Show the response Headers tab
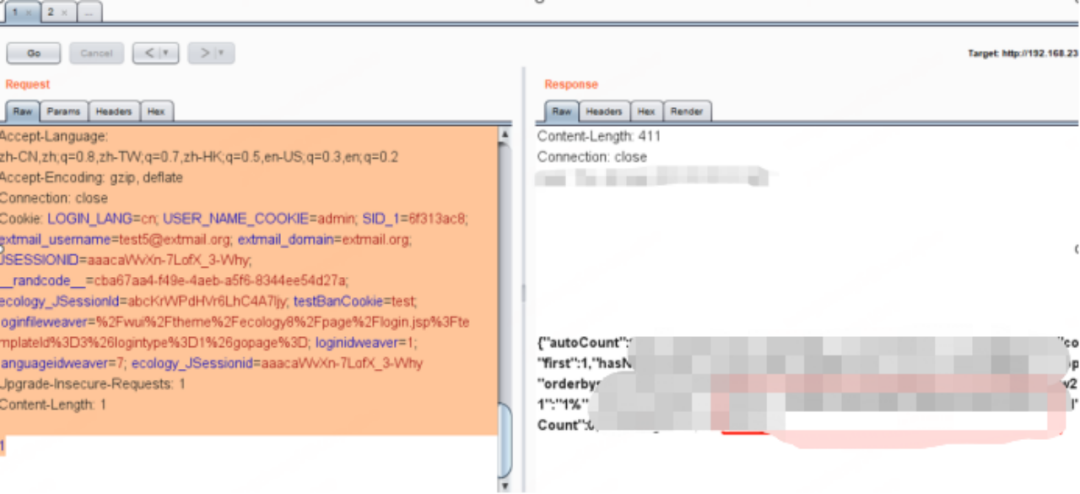 pyautogui.click(x=604, y=112)
